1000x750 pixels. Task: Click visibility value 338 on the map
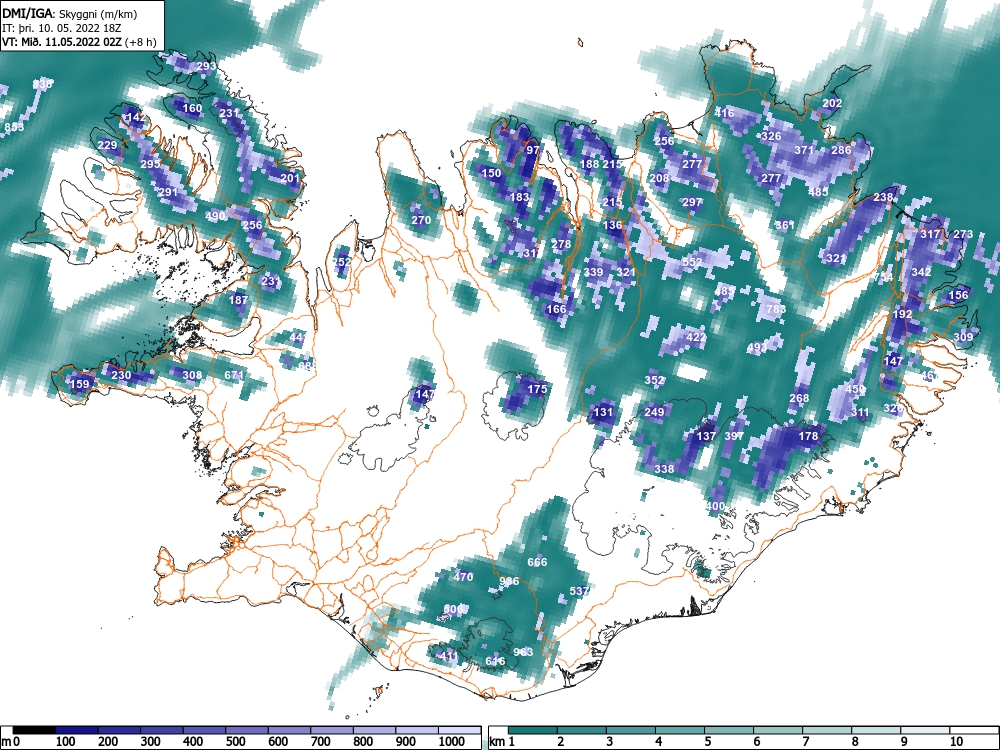click(x=664, y=469)
